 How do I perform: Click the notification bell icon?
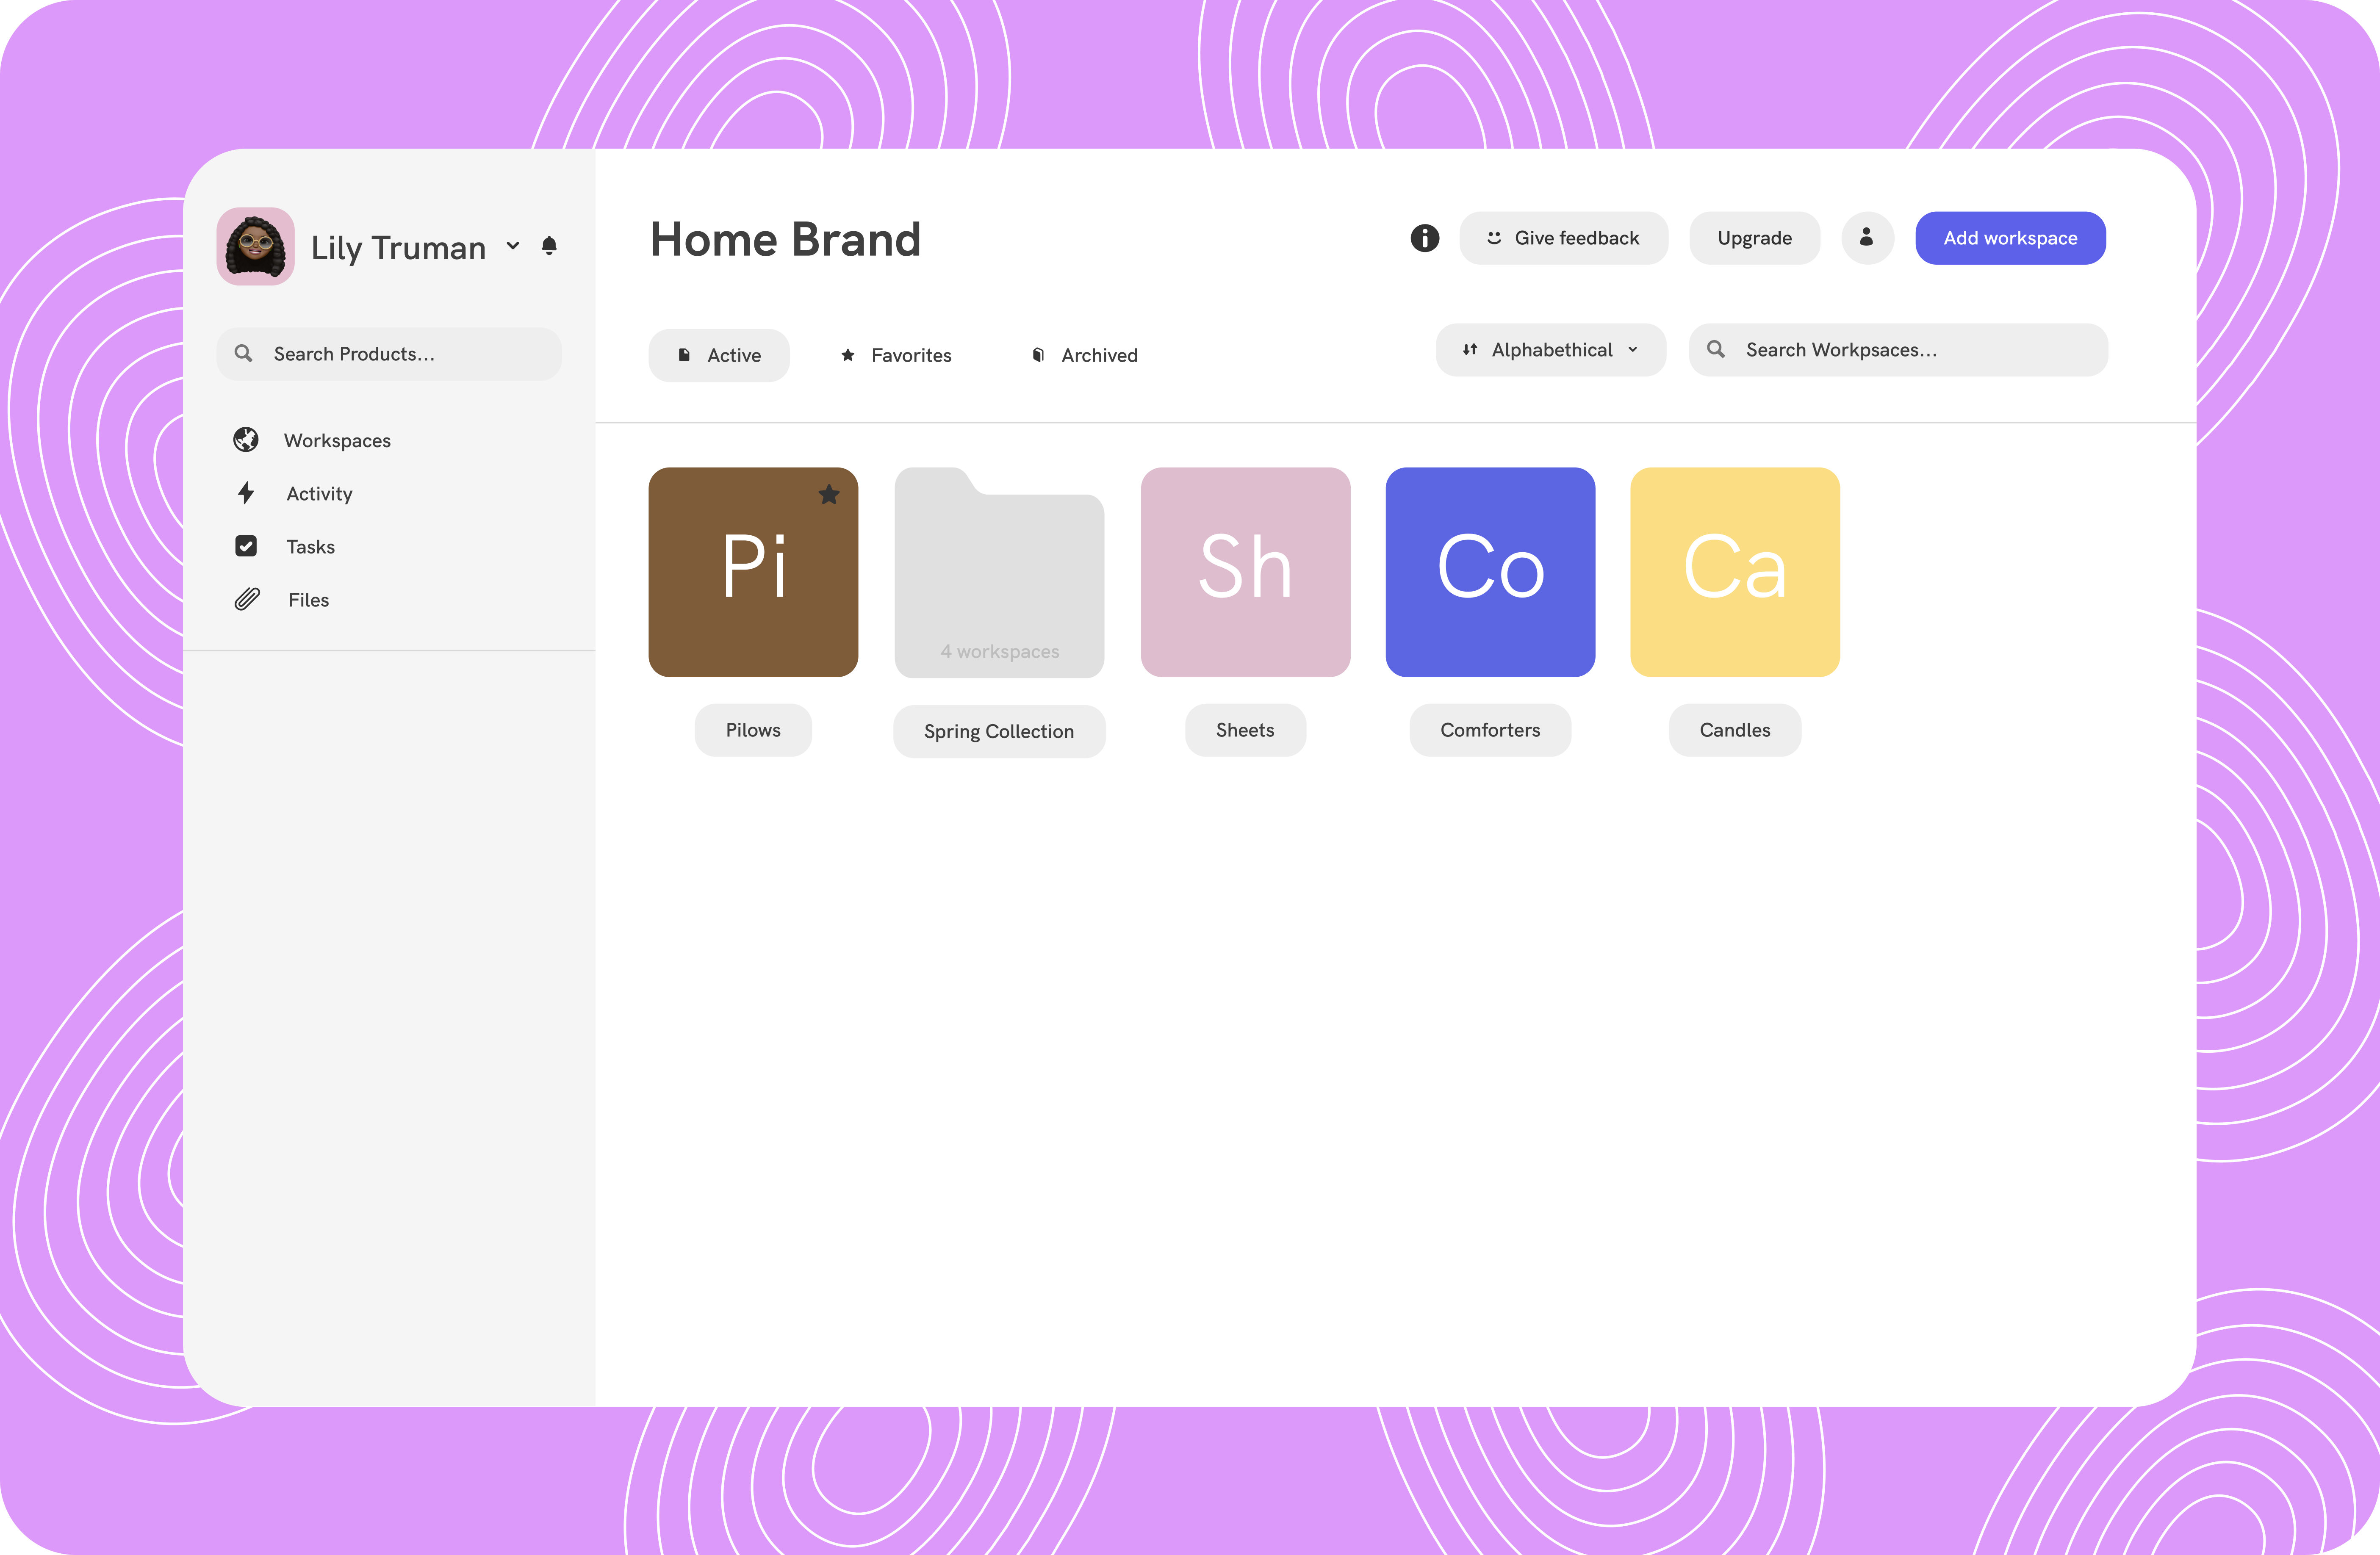549,246
